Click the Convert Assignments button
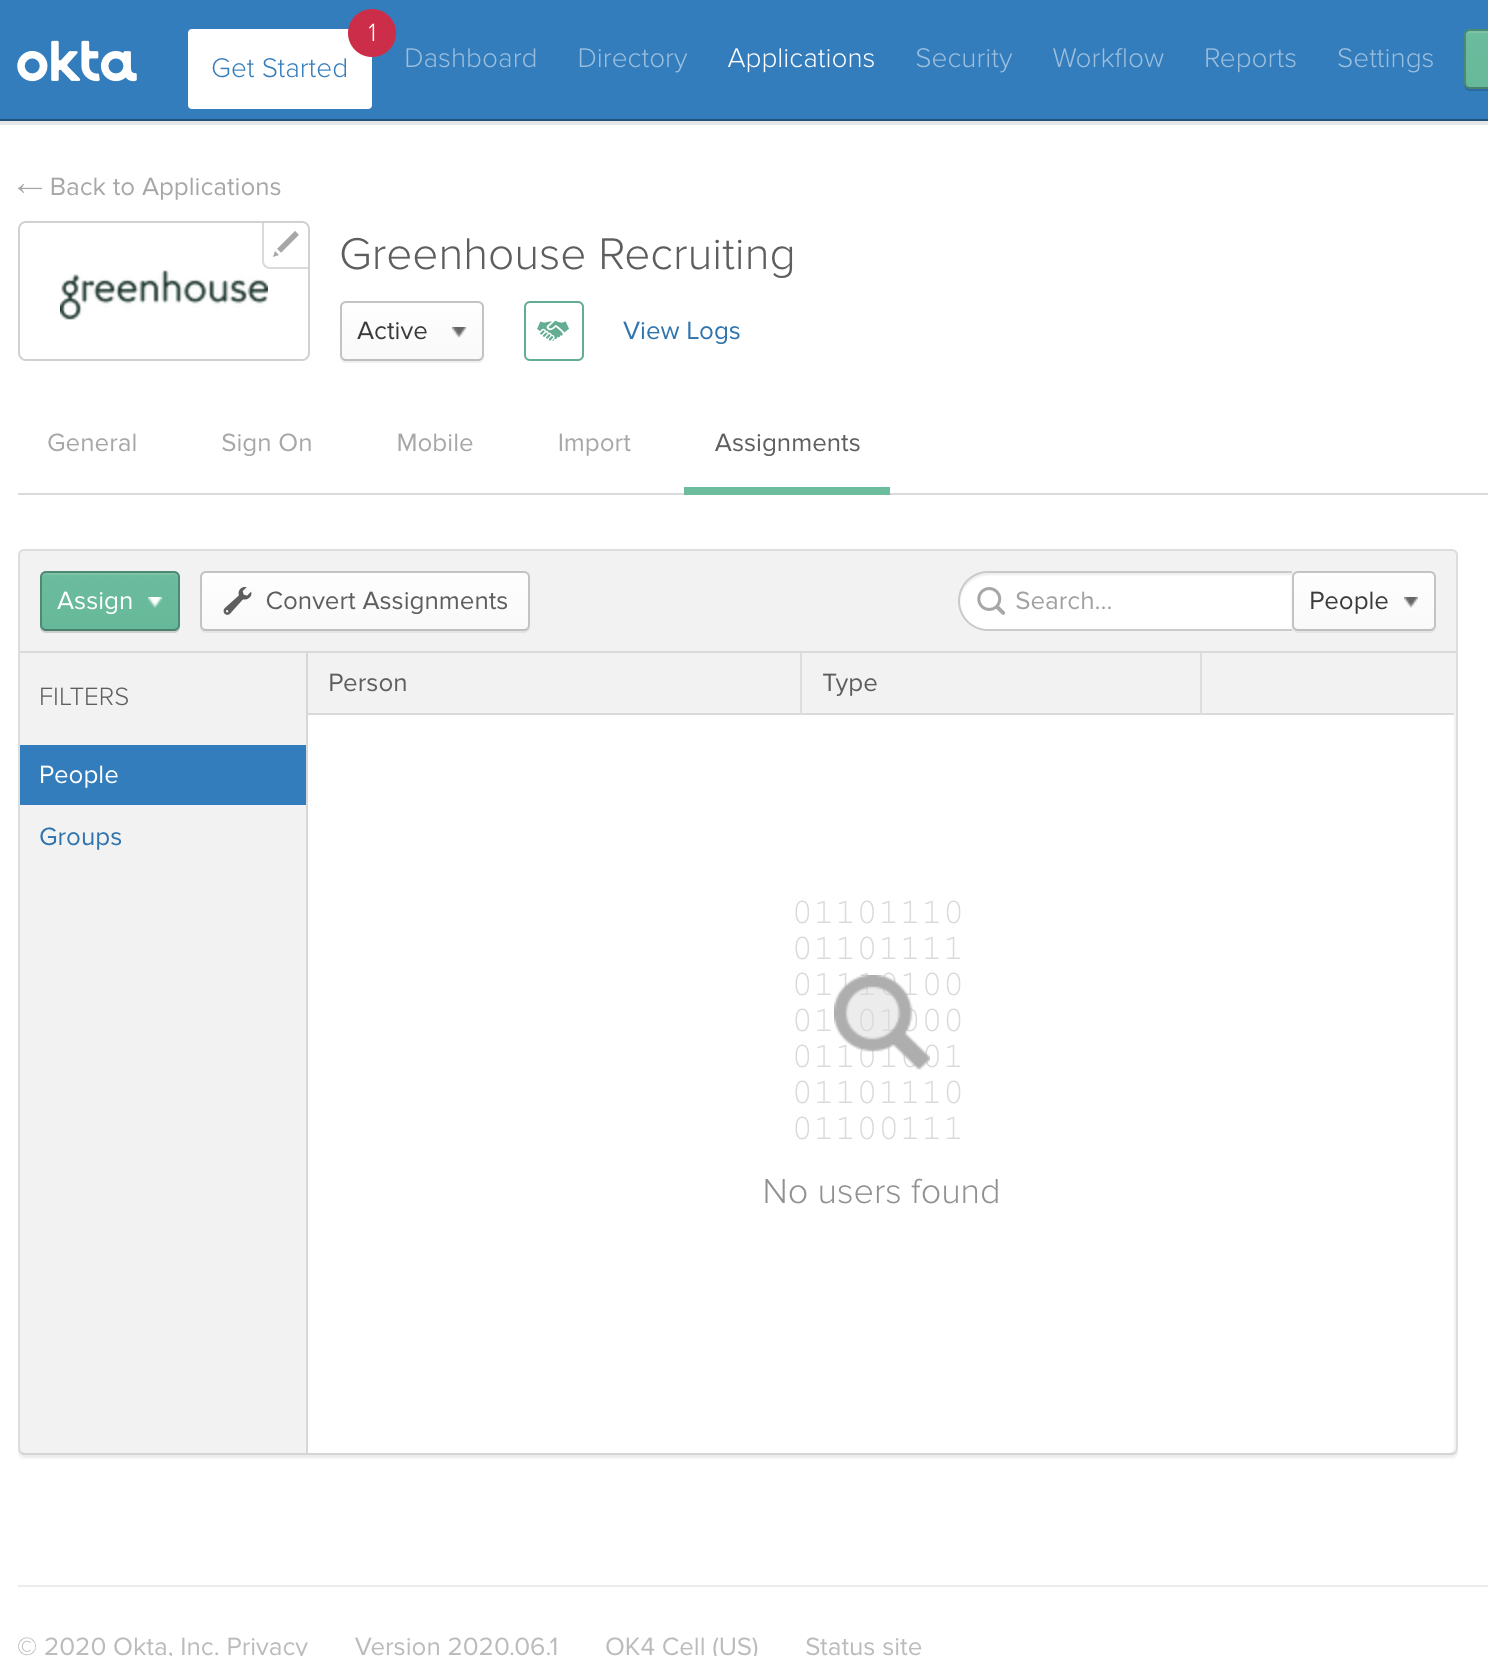Screen dimensions: 1488x1656 [x=365, y=601]
